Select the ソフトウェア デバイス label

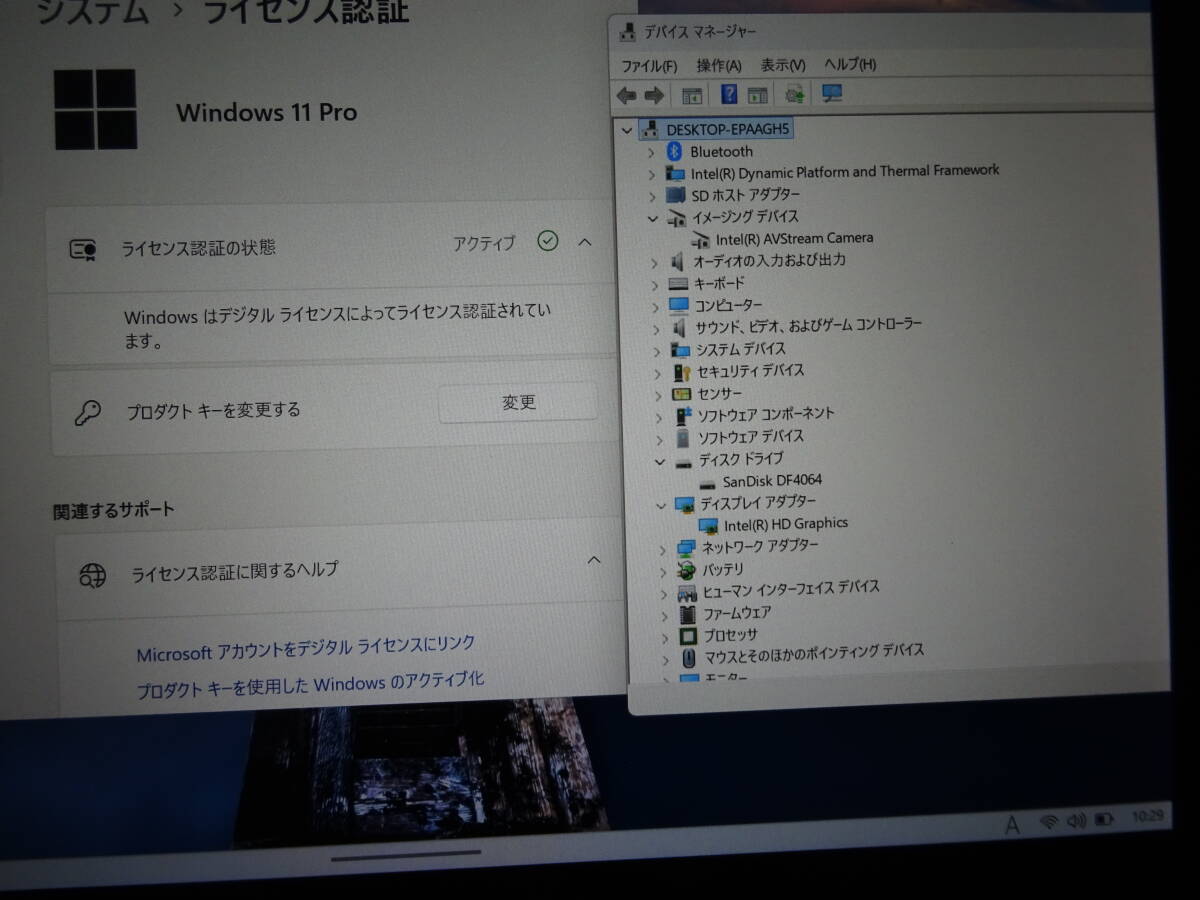pyautogui.click(x=751, y=437)
